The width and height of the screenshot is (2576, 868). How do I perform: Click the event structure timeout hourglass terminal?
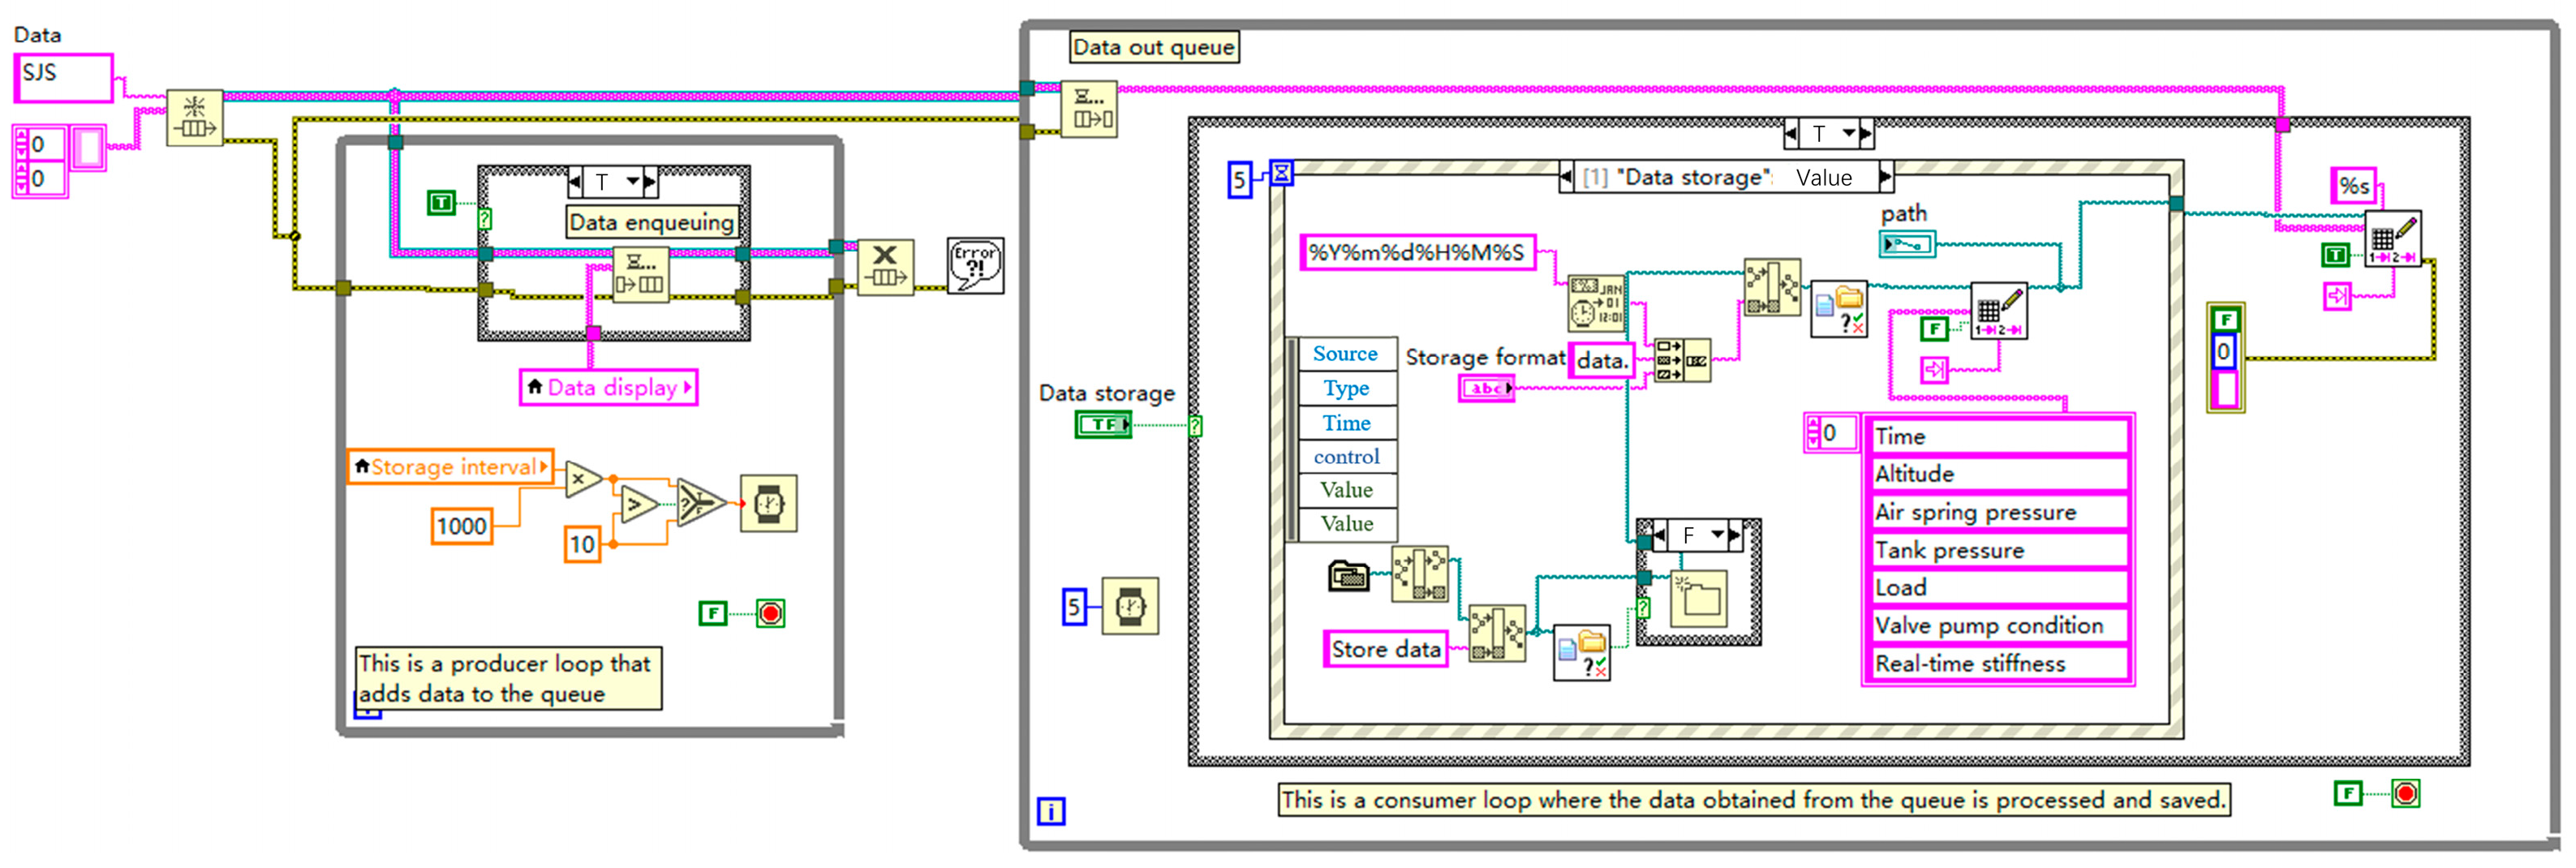[1281, 173]
